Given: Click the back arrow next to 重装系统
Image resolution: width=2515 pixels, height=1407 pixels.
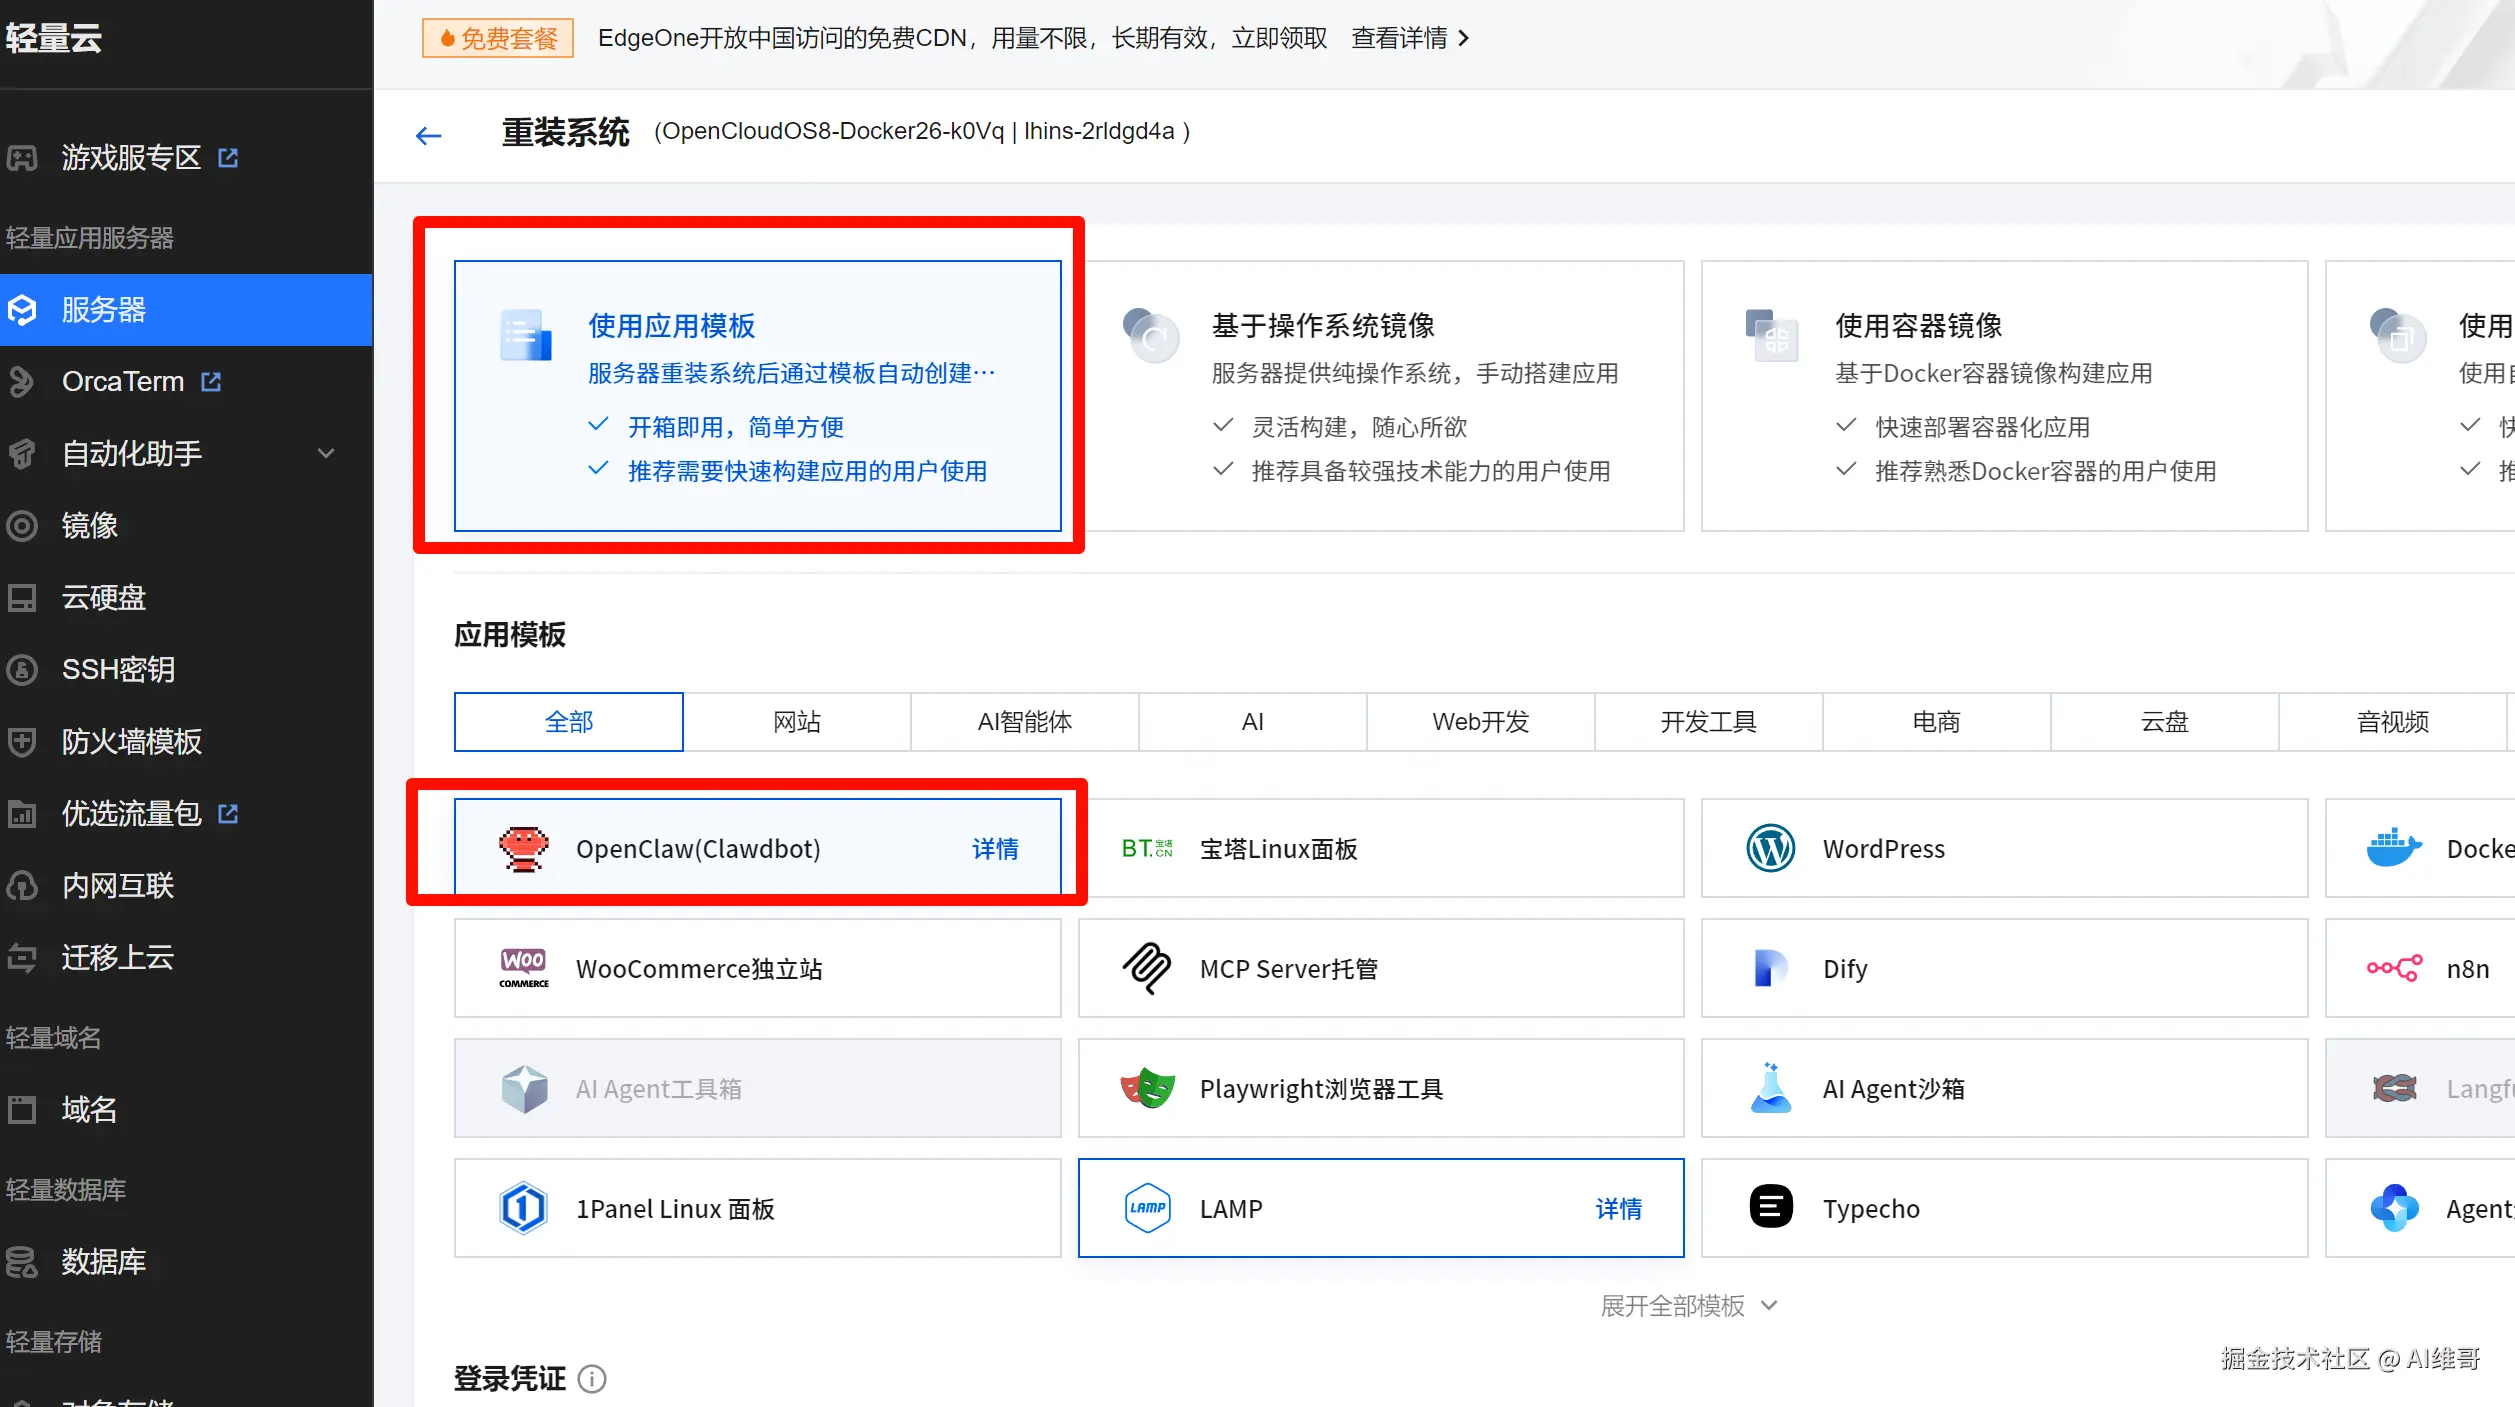Looking at the screenshot, I should [x=428, y=135].
